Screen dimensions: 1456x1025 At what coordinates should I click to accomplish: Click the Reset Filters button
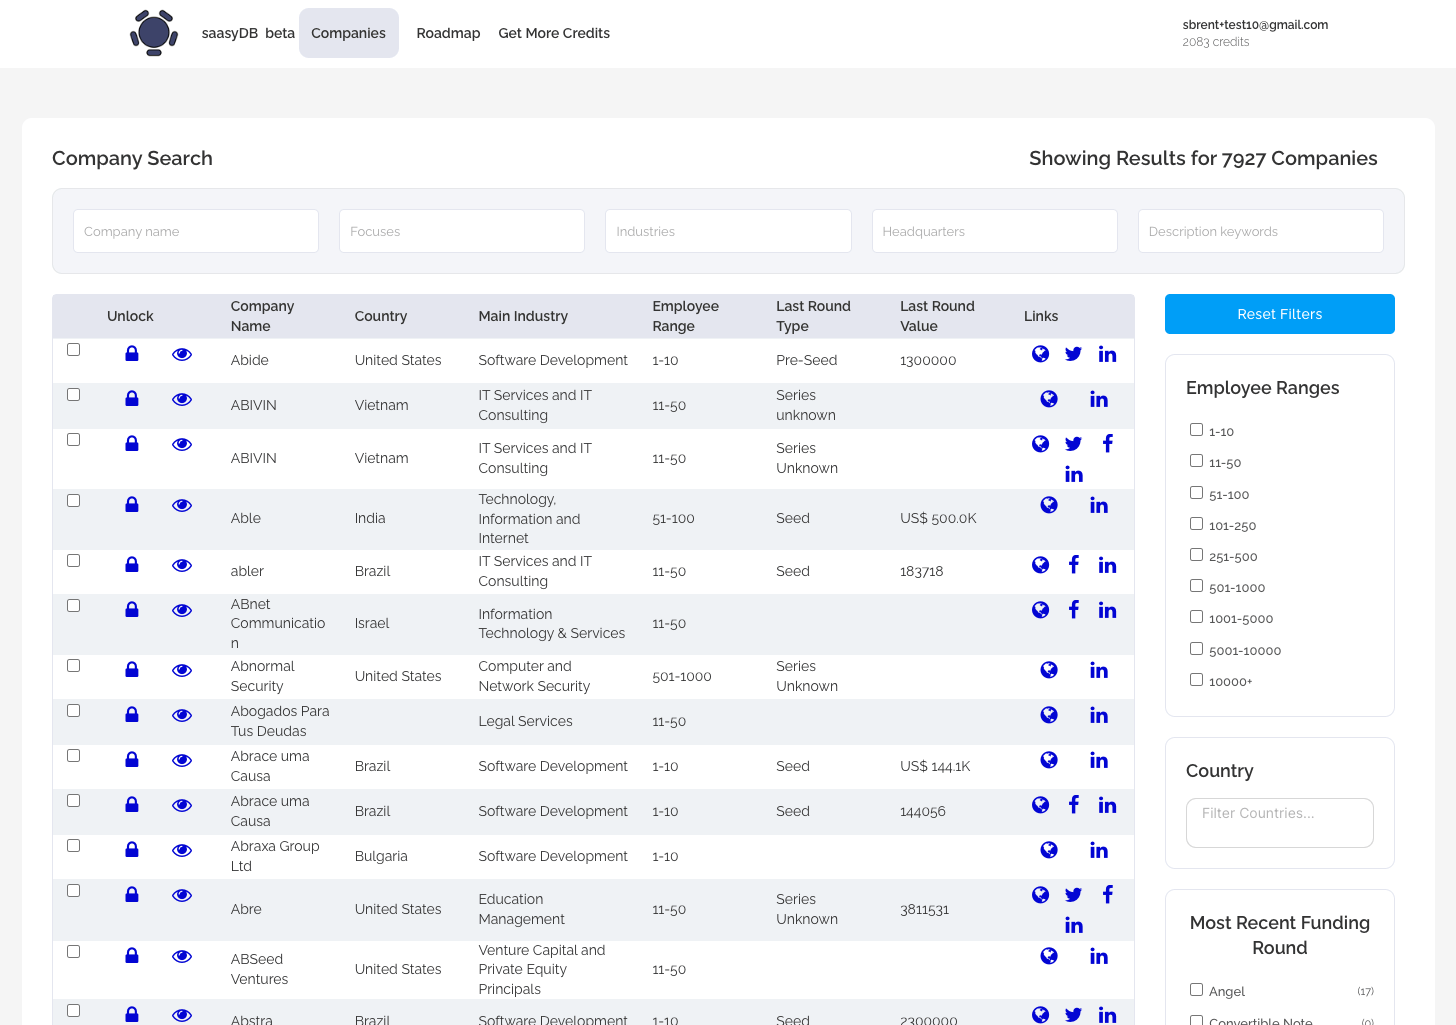(x=1280, y=314)
